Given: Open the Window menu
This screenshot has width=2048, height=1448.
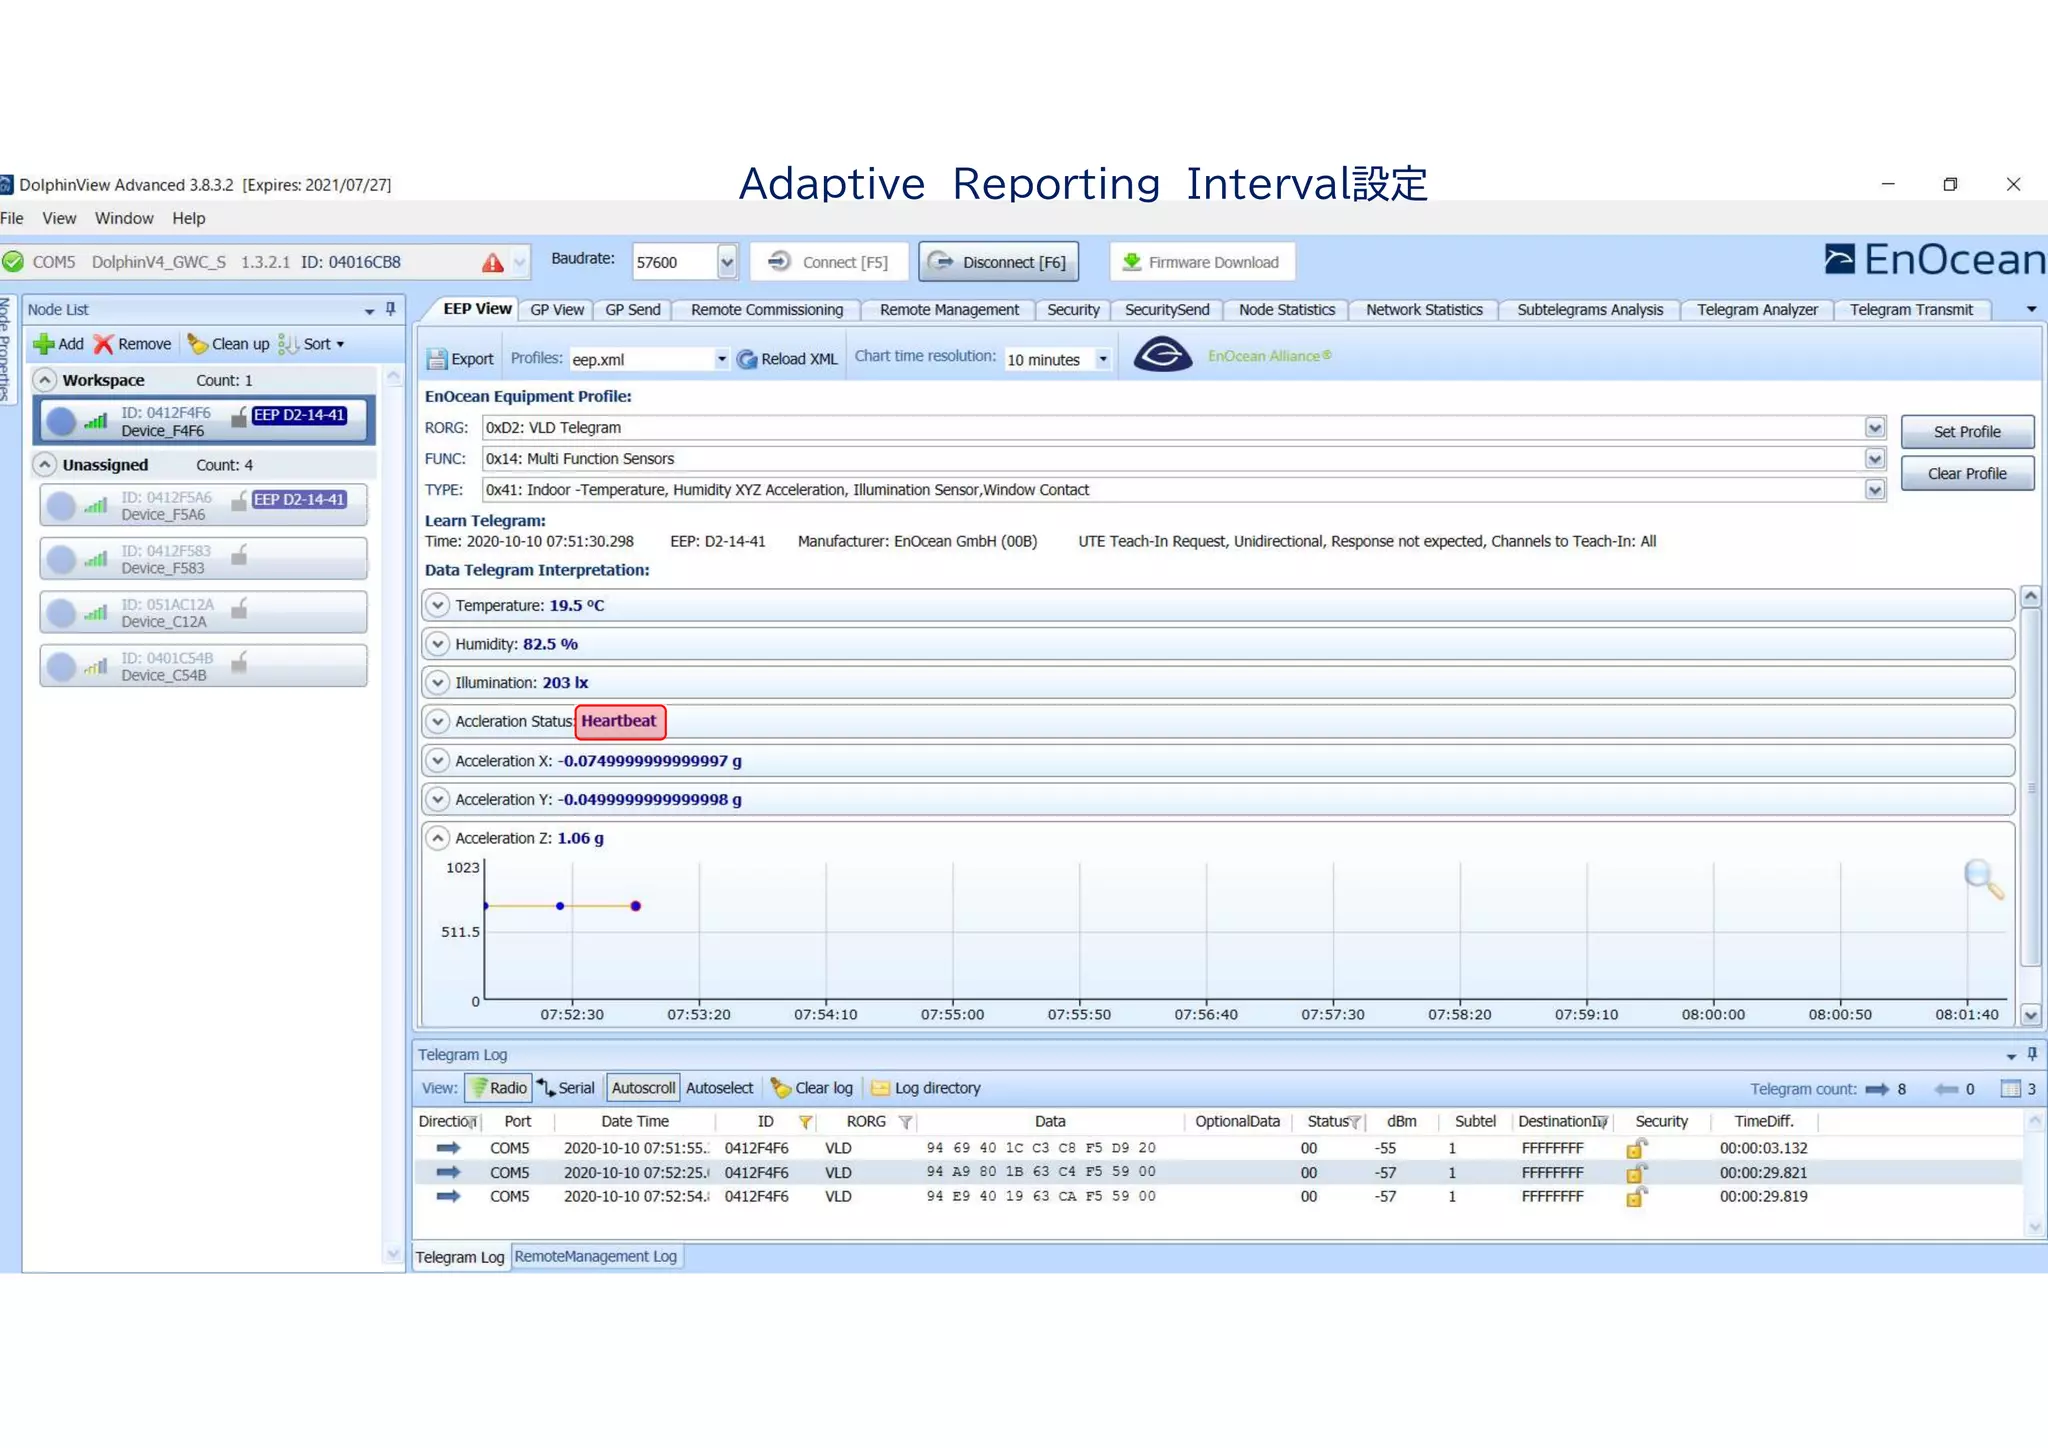Looking at the screenshot, I should pyautogui.click(x=124, y=218).
